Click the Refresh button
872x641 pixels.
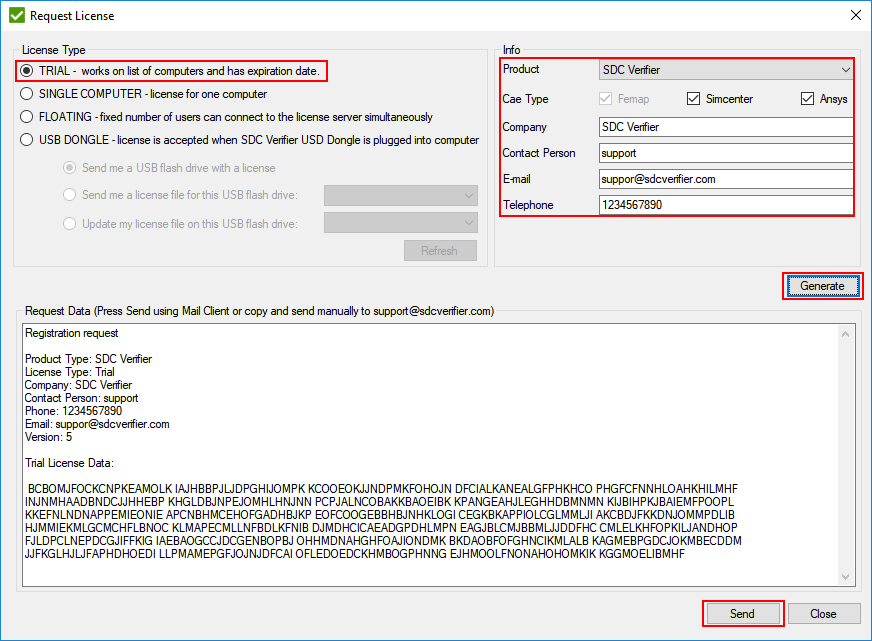coord(440,251)
